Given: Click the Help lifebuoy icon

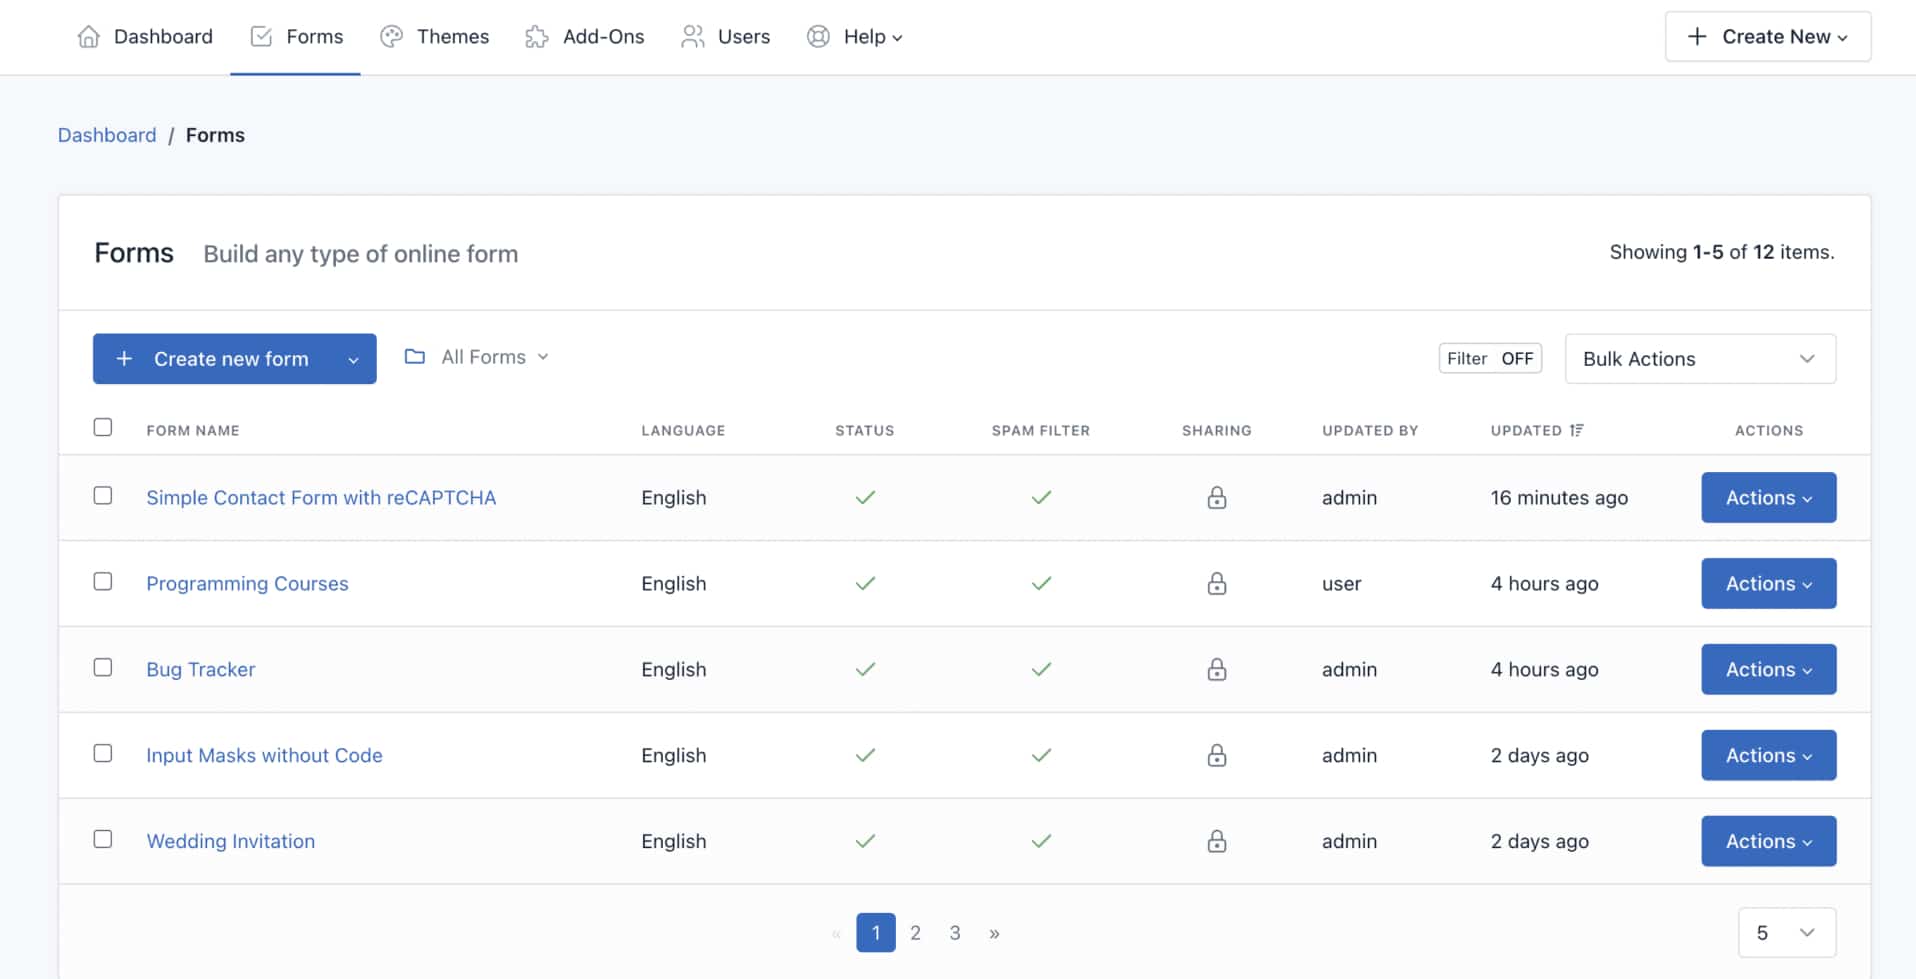Looking at the screenshot, I should [x=818, y=37].
